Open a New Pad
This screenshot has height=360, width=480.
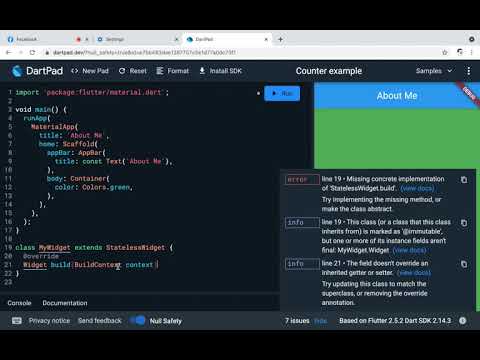tap(90, 71)
